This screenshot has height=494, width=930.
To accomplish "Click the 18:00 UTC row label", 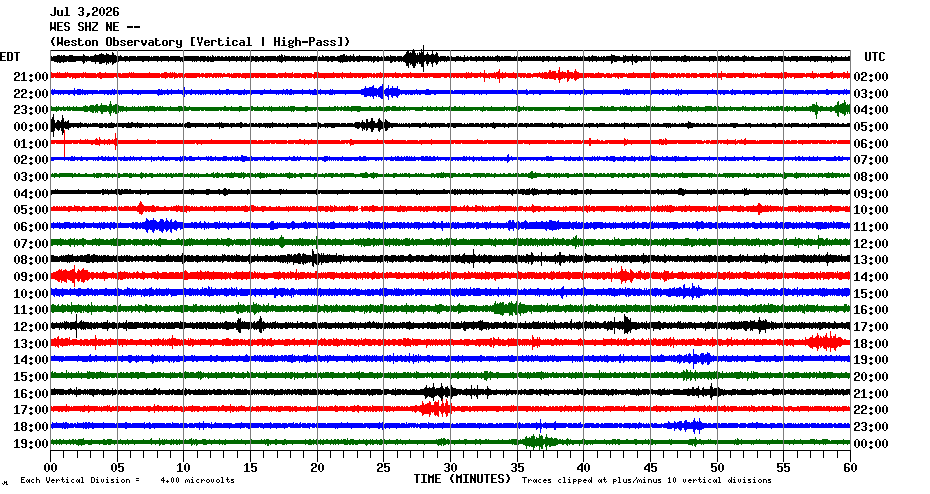I will 871,343.
